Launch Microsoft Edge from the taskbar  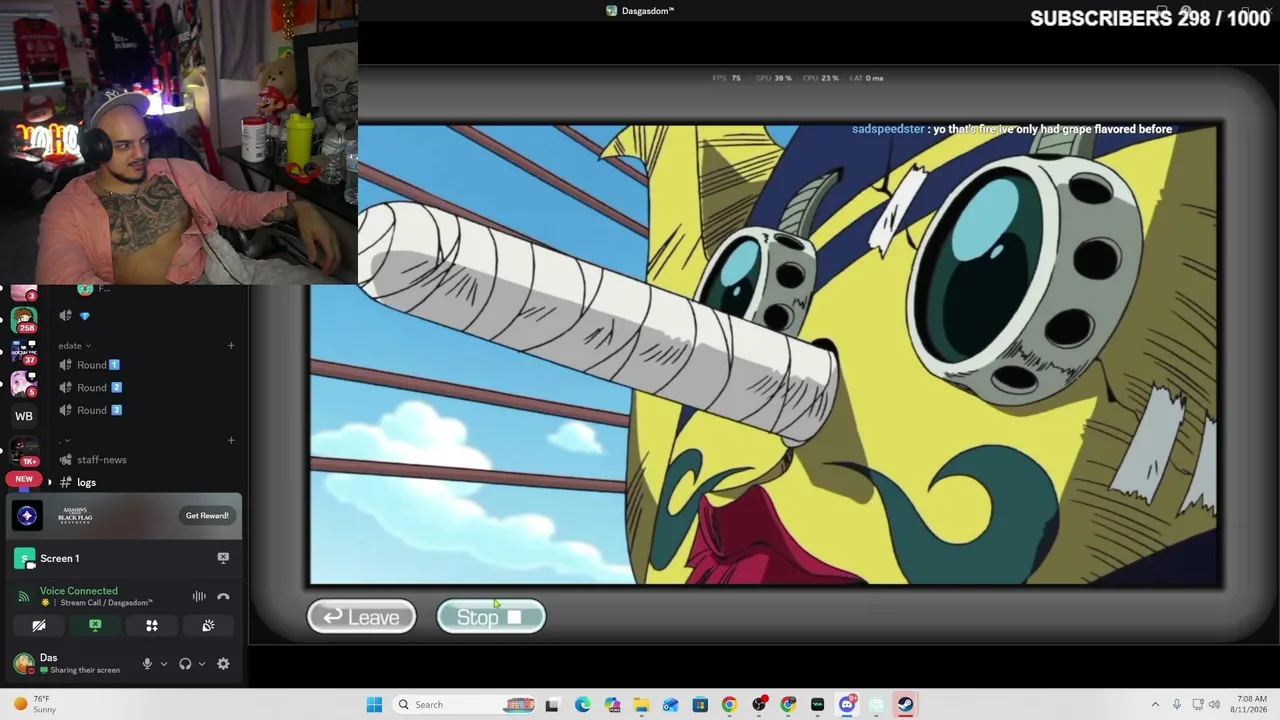coord(583,705)
